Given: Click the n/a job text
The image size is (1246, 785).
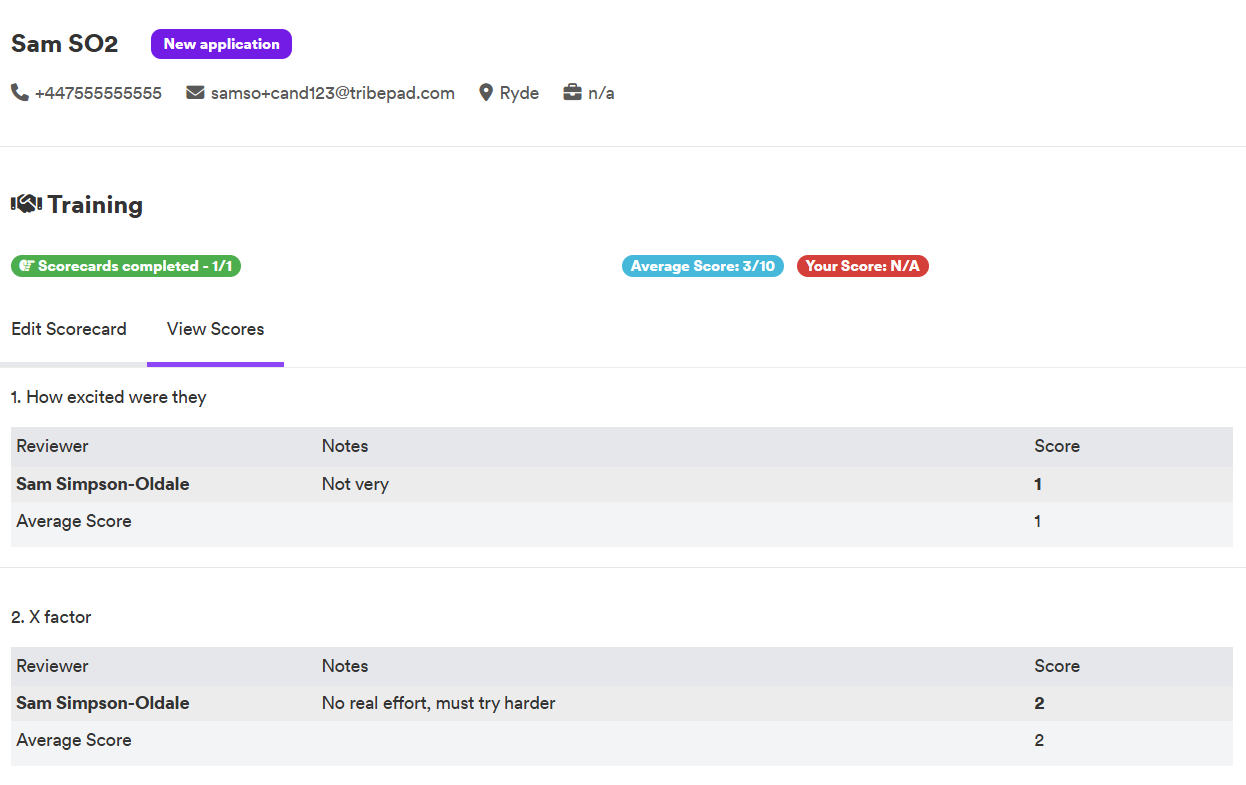Looking at the screenshot, I should click(601, 93).
